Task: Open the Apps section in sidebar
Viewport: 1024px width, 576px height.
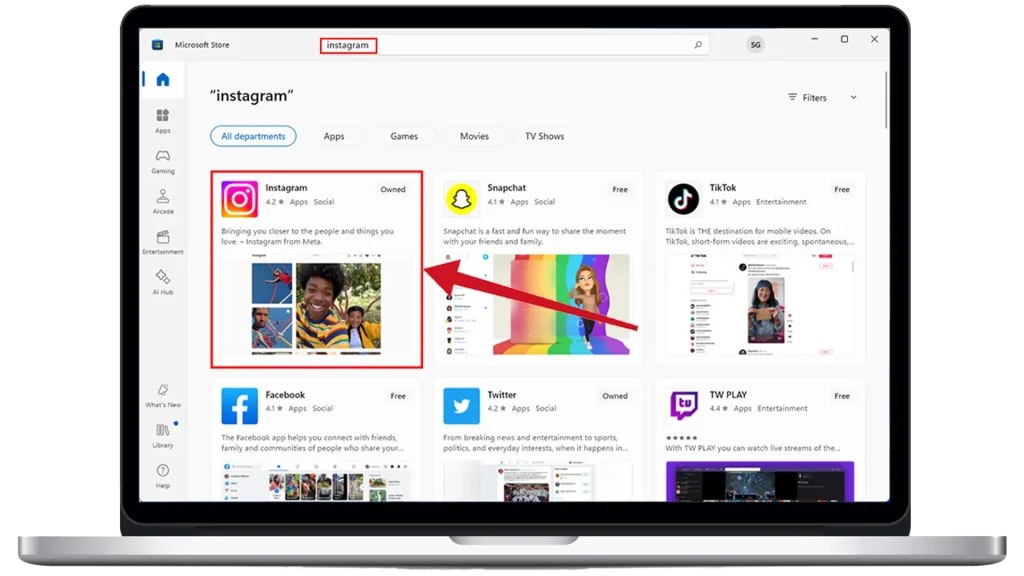Action: pos(163,121)
